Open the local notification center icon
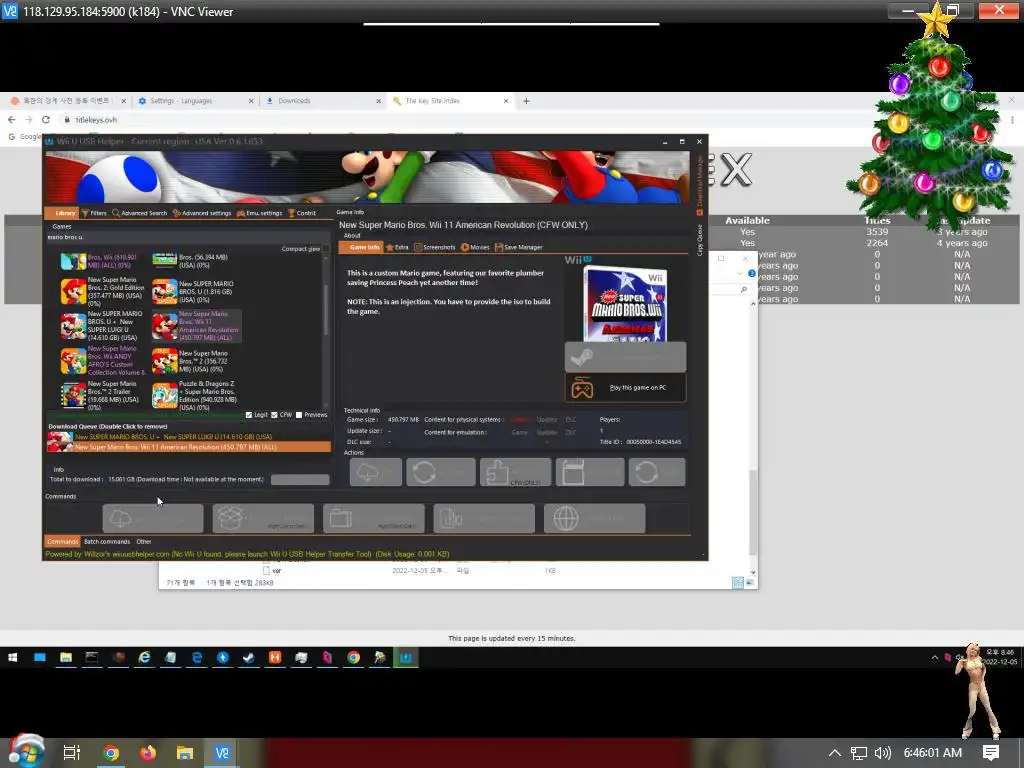The height and width of the screenshot is (768, 1024). [x=991, y=753]
